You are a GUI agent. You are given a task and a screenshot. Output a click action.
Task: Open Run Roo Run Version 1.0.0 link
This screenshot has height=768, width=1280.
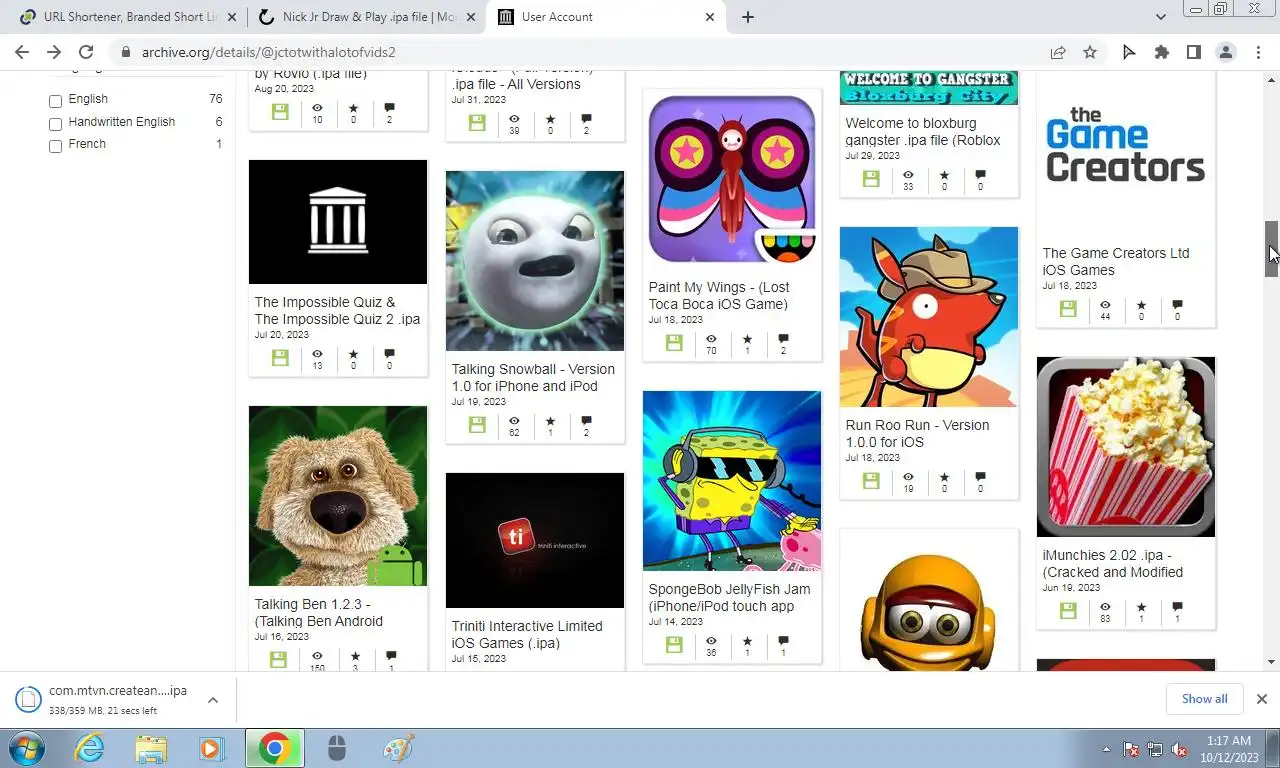pos(917,433)
